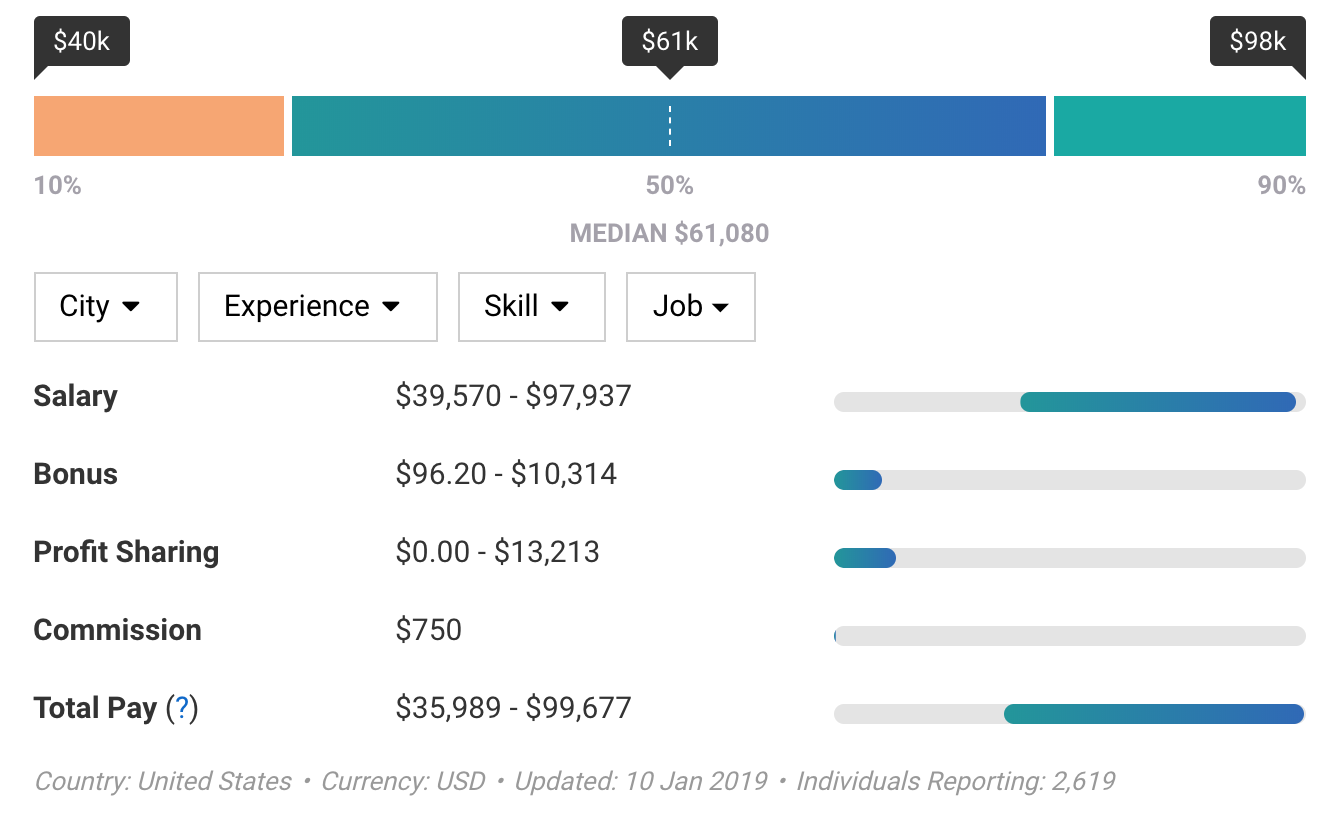The width and height of the screenshot is (1344, 818).
Task: Click the Individuals Reporting 2,619 text
Action: tap(955, 781)
